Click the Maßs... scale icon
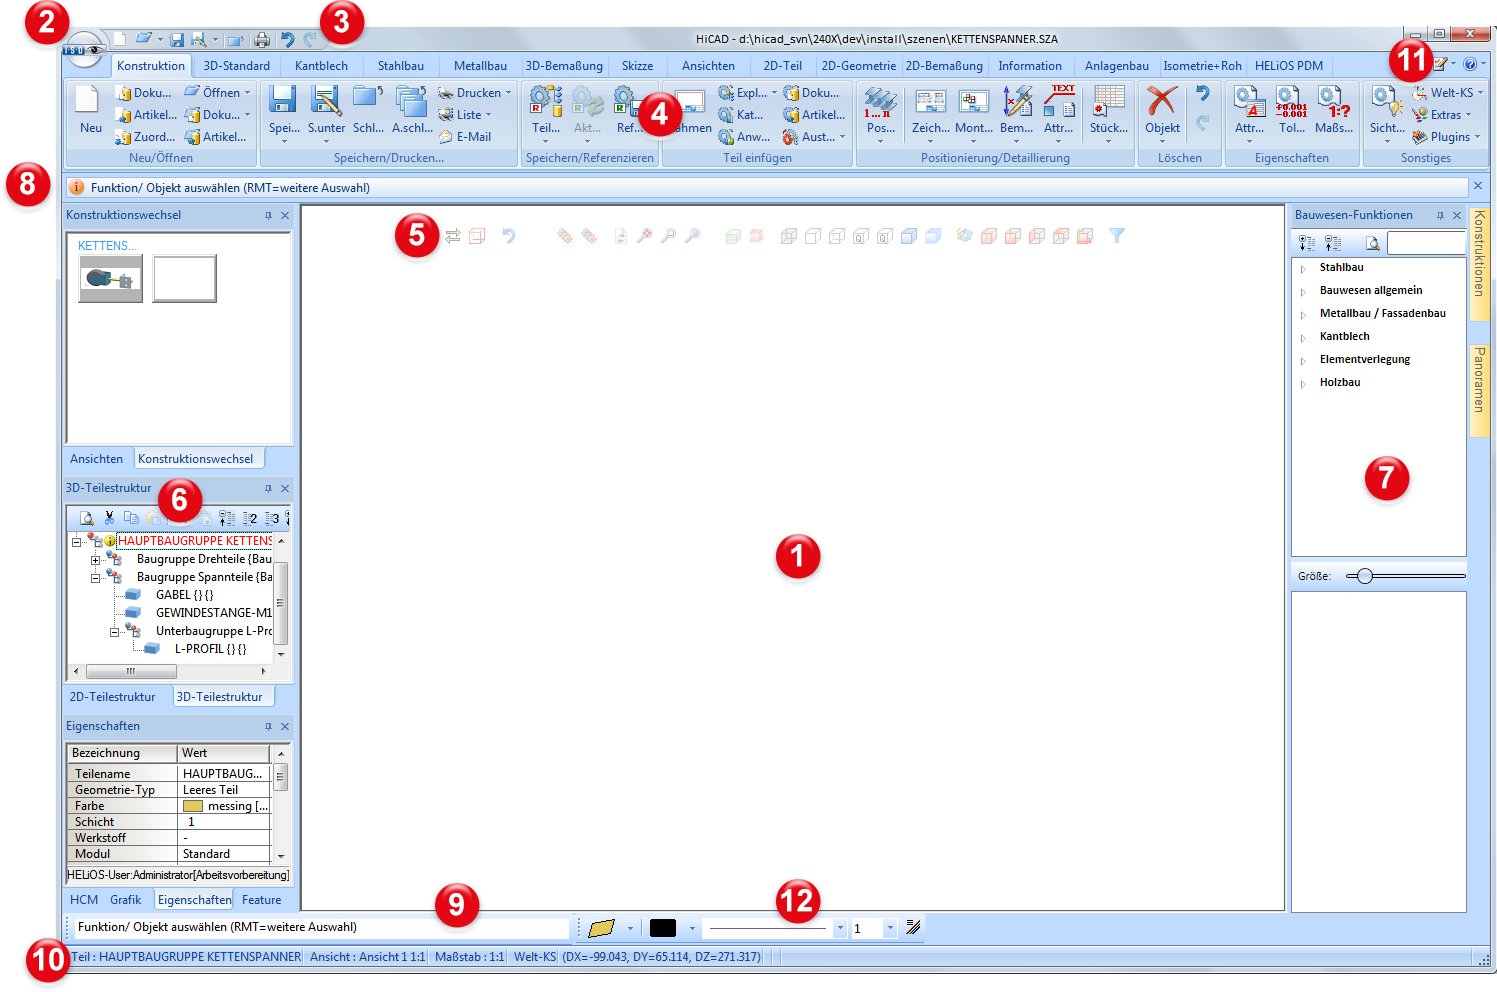This screenshot has height=992, width=1497. coord(1333,100)
